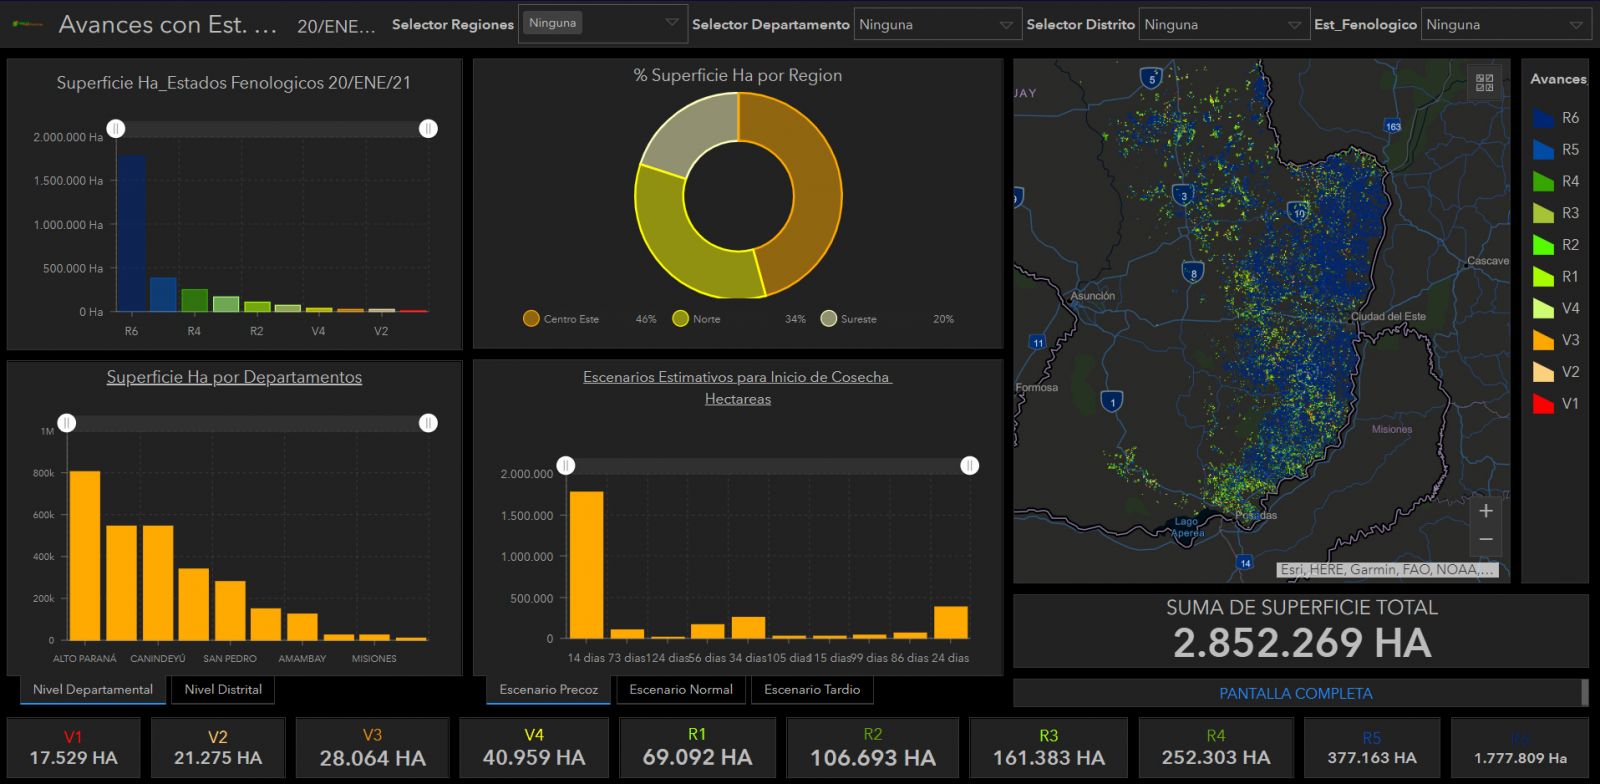Grab the left range handle of Departamentos chart

tap(67, 423)
